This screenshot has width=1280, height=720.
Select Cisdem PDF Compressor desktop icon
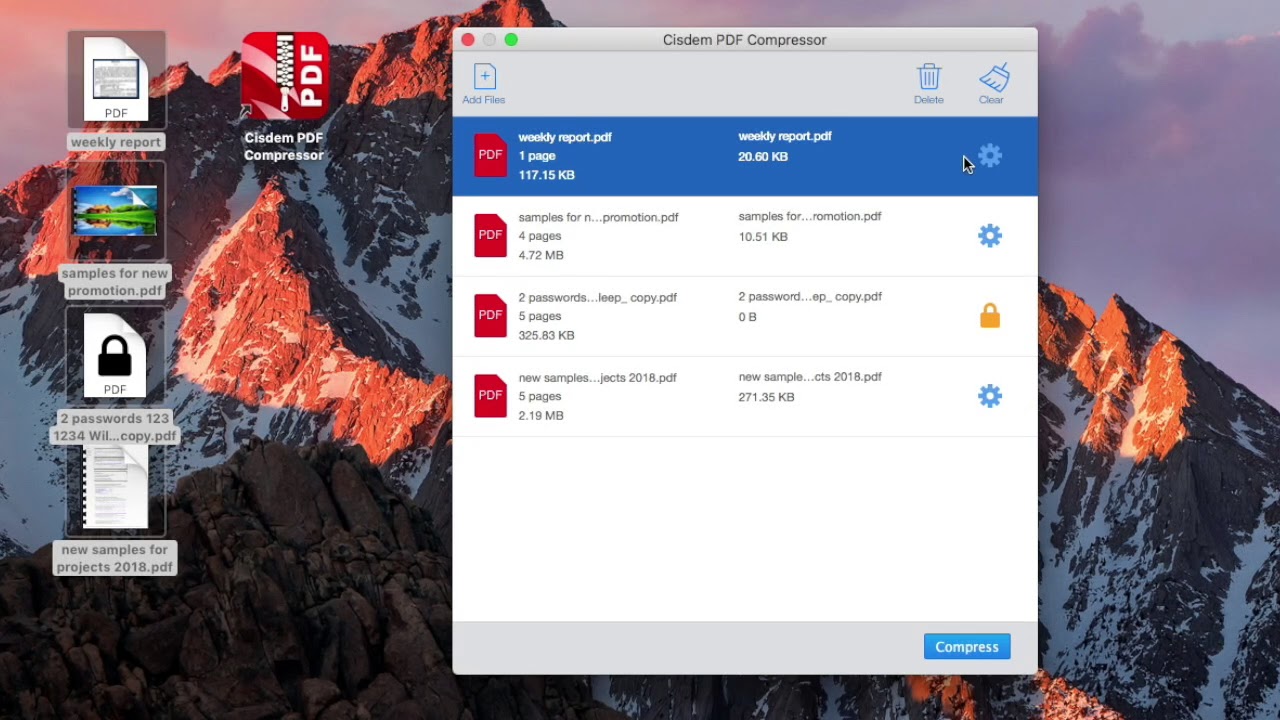pyautogui.click(x=285, y=76)
